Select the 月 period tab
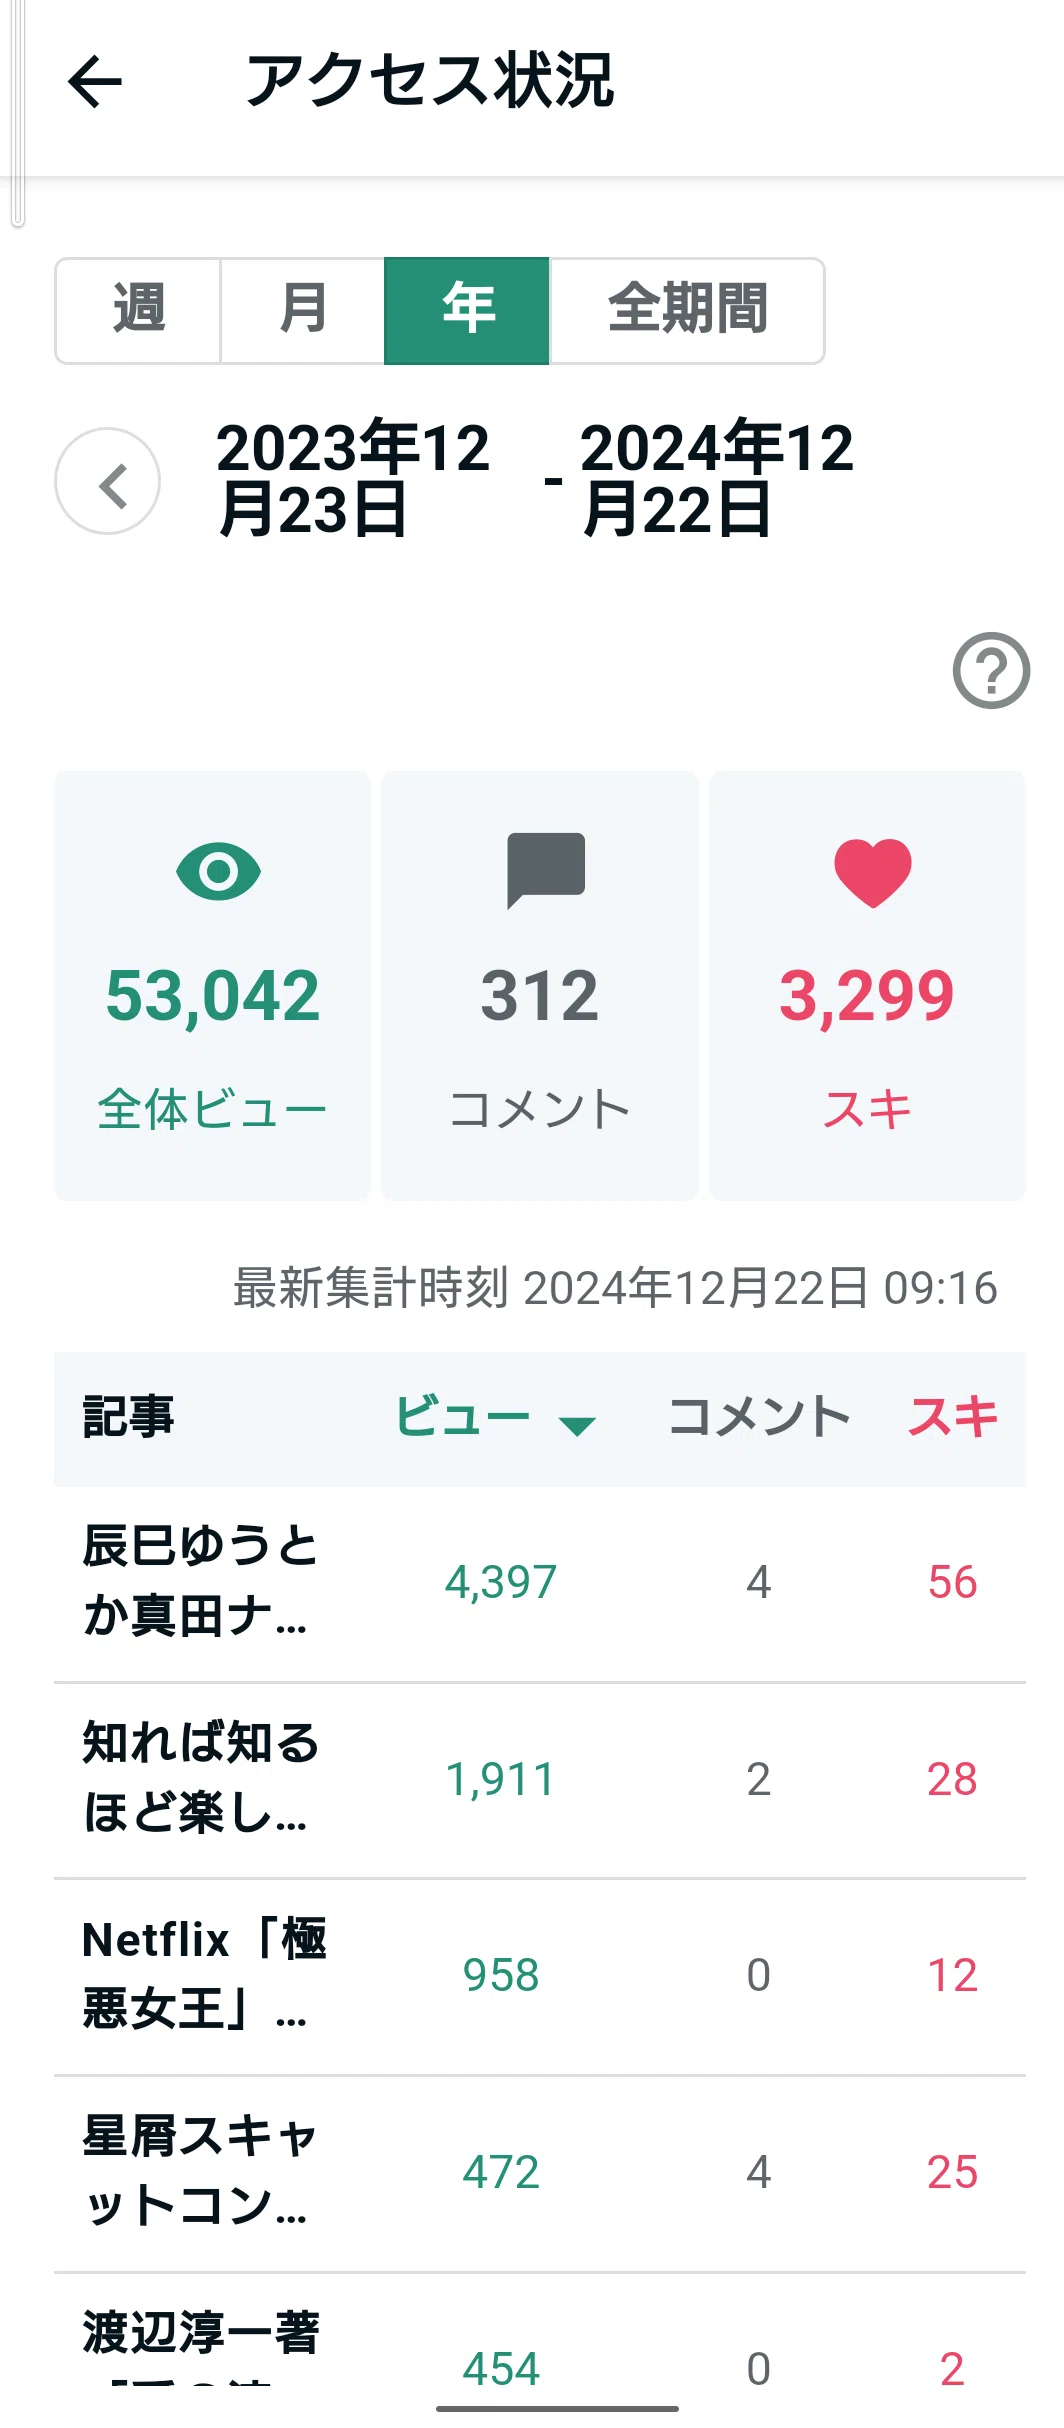The width and height of the screenshot is (1064, 2428). [302, 311]
